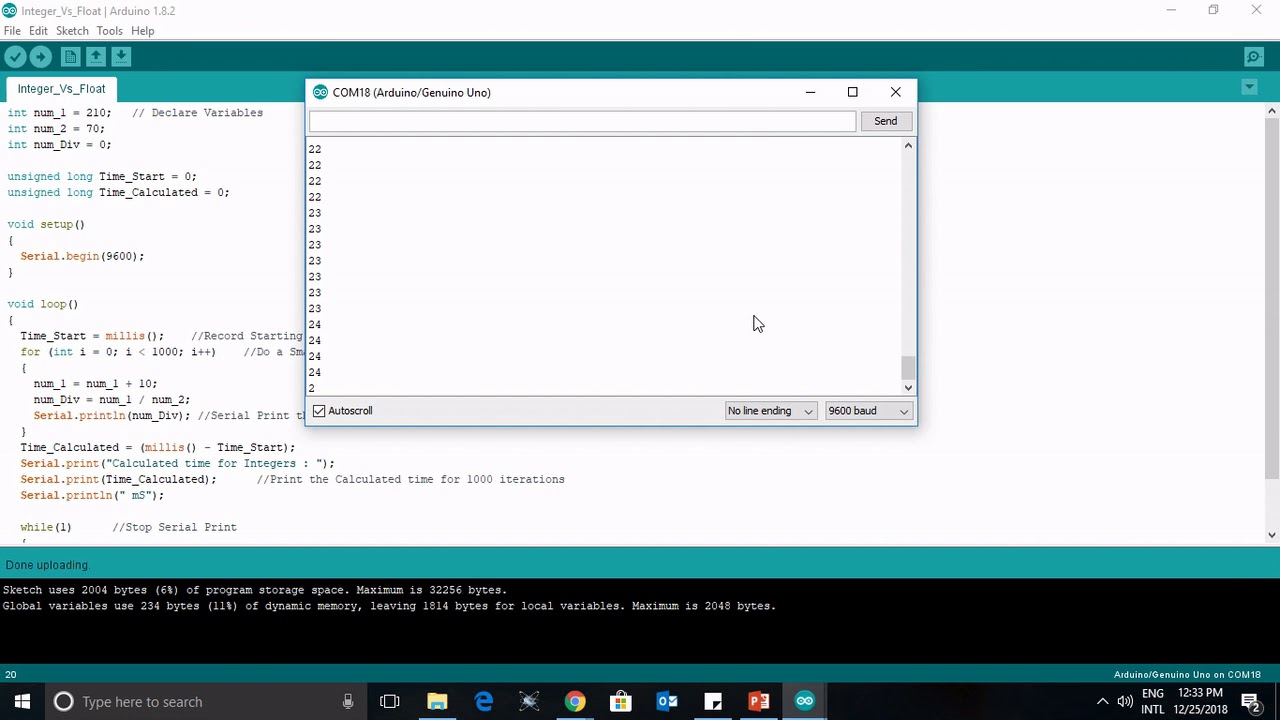This screenshot has width=1280, height=720.
Task: Select the Integer_Vs_Float tab
Action: click(x=61, y=89)
